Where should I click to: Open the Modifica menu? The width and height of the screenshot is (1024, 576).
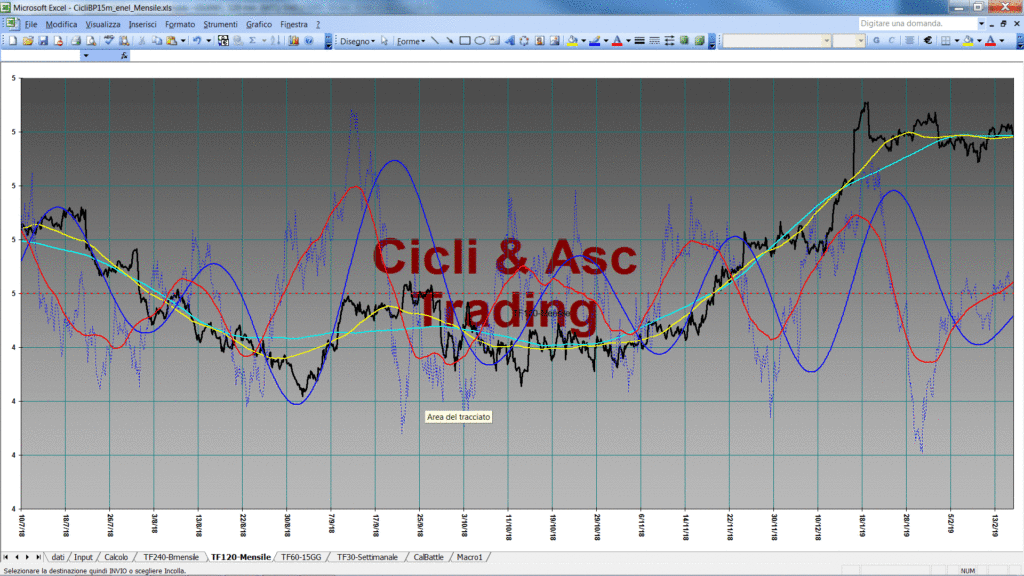click(61, 24)
